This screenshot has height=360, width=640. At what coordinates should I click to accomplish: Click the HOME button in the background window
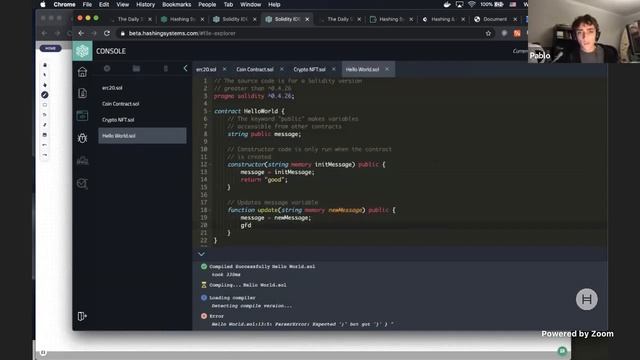coord(51,48)
